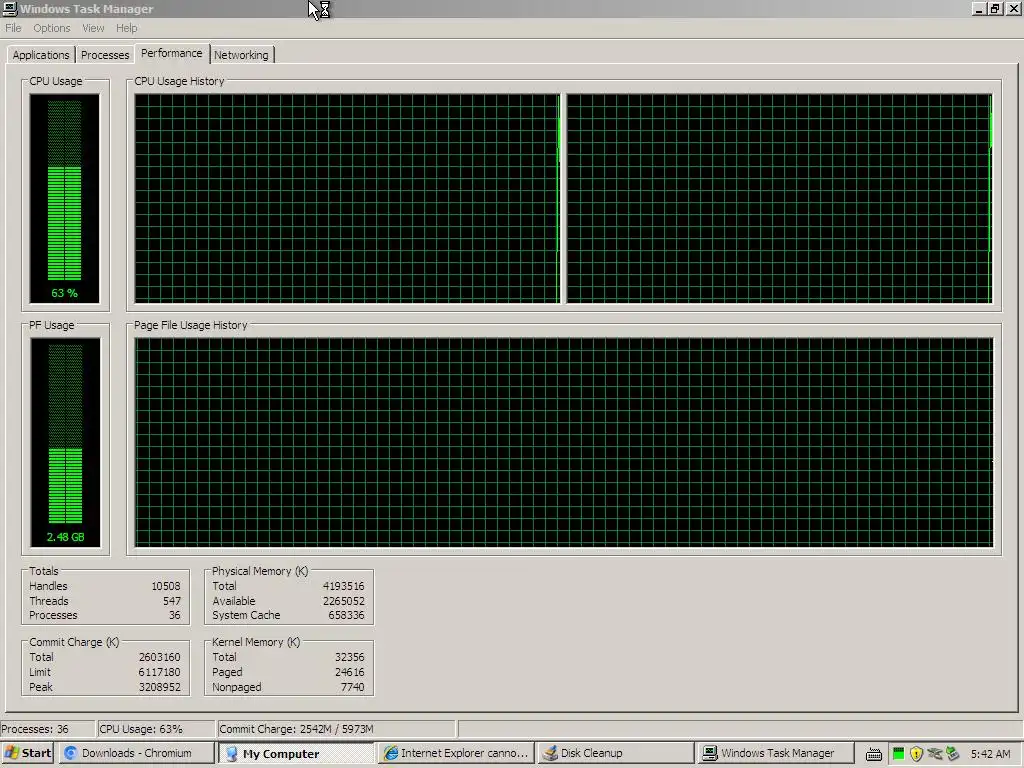1024x768 pixels.
Task: Click the green CPU meter tray icon
Action: coord(899,754)
